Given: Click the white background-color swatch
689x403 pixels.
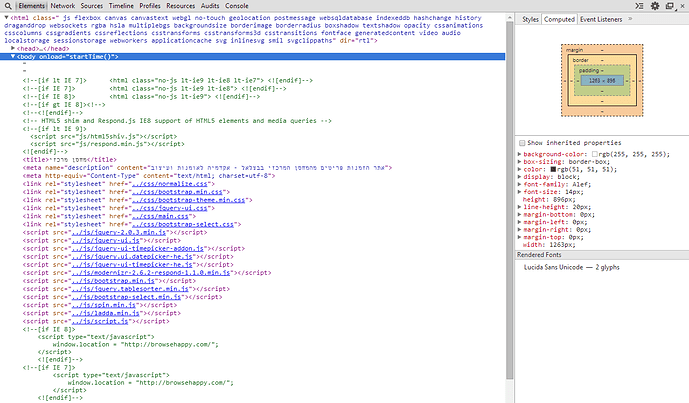Looking at the screenshot, I should [595, 154].
